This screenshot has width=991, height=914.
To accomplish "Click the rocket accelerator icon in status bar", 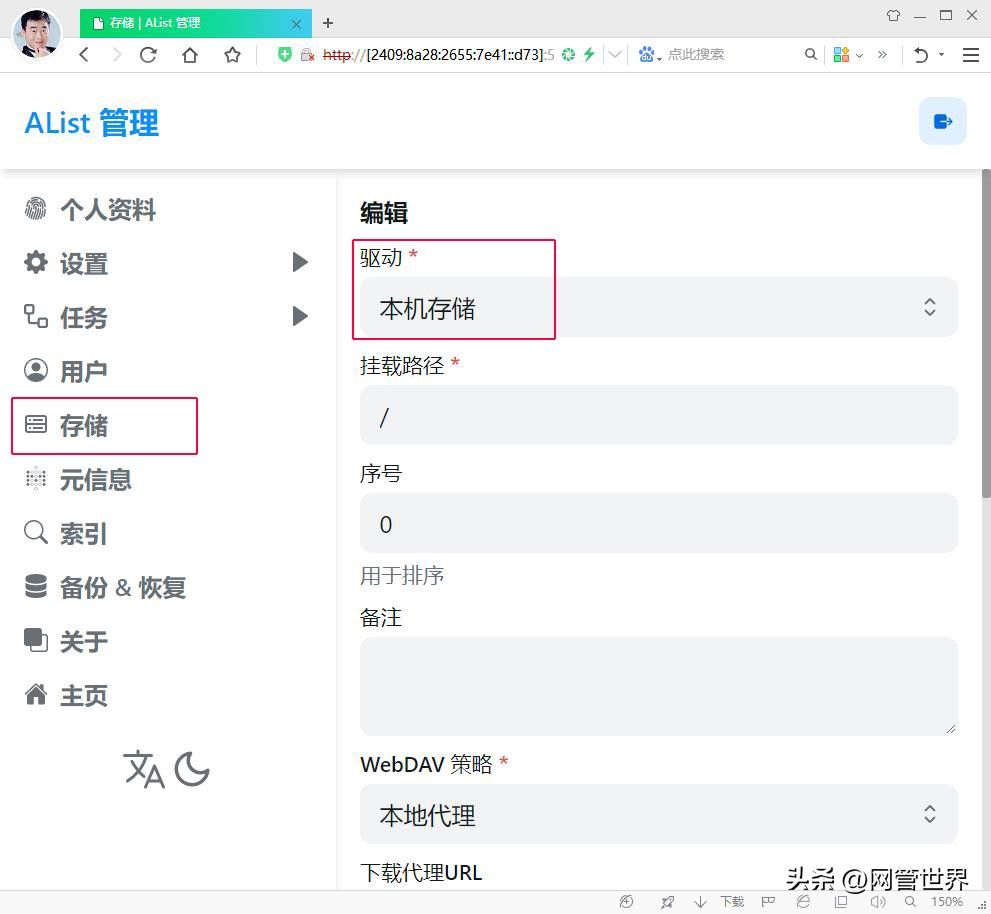I will pos(667,902).
